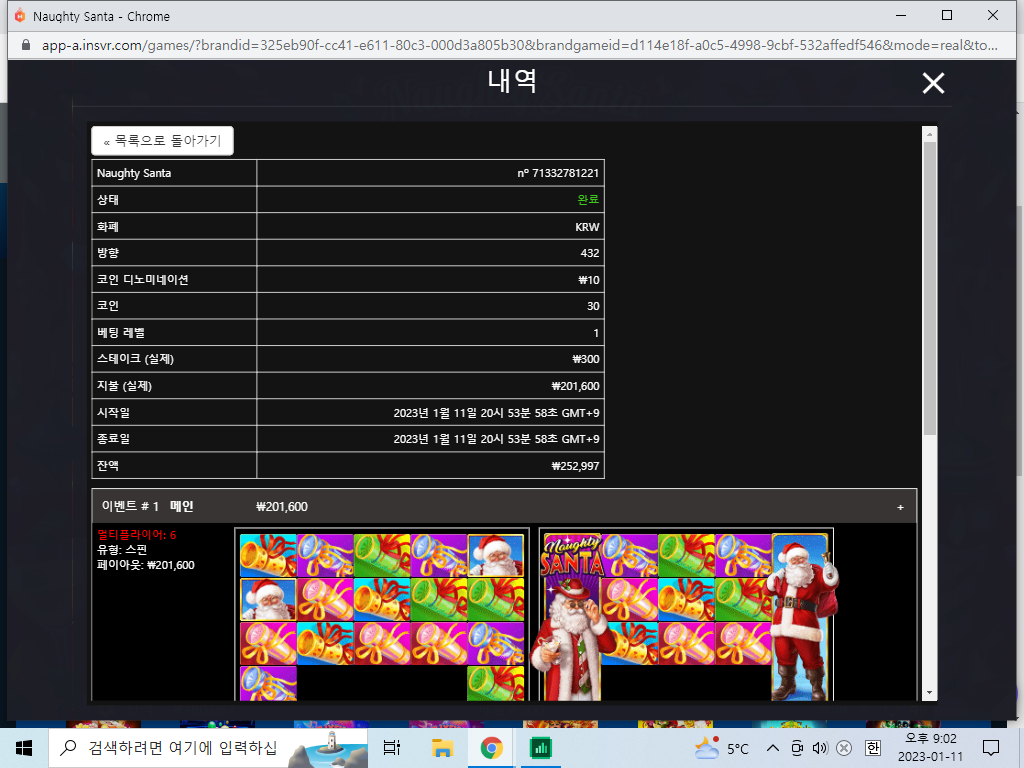Click the ₩201,600 amount in event header
Screen dimensions: 1024x768
pyautogui.click(x=281, y=507)
